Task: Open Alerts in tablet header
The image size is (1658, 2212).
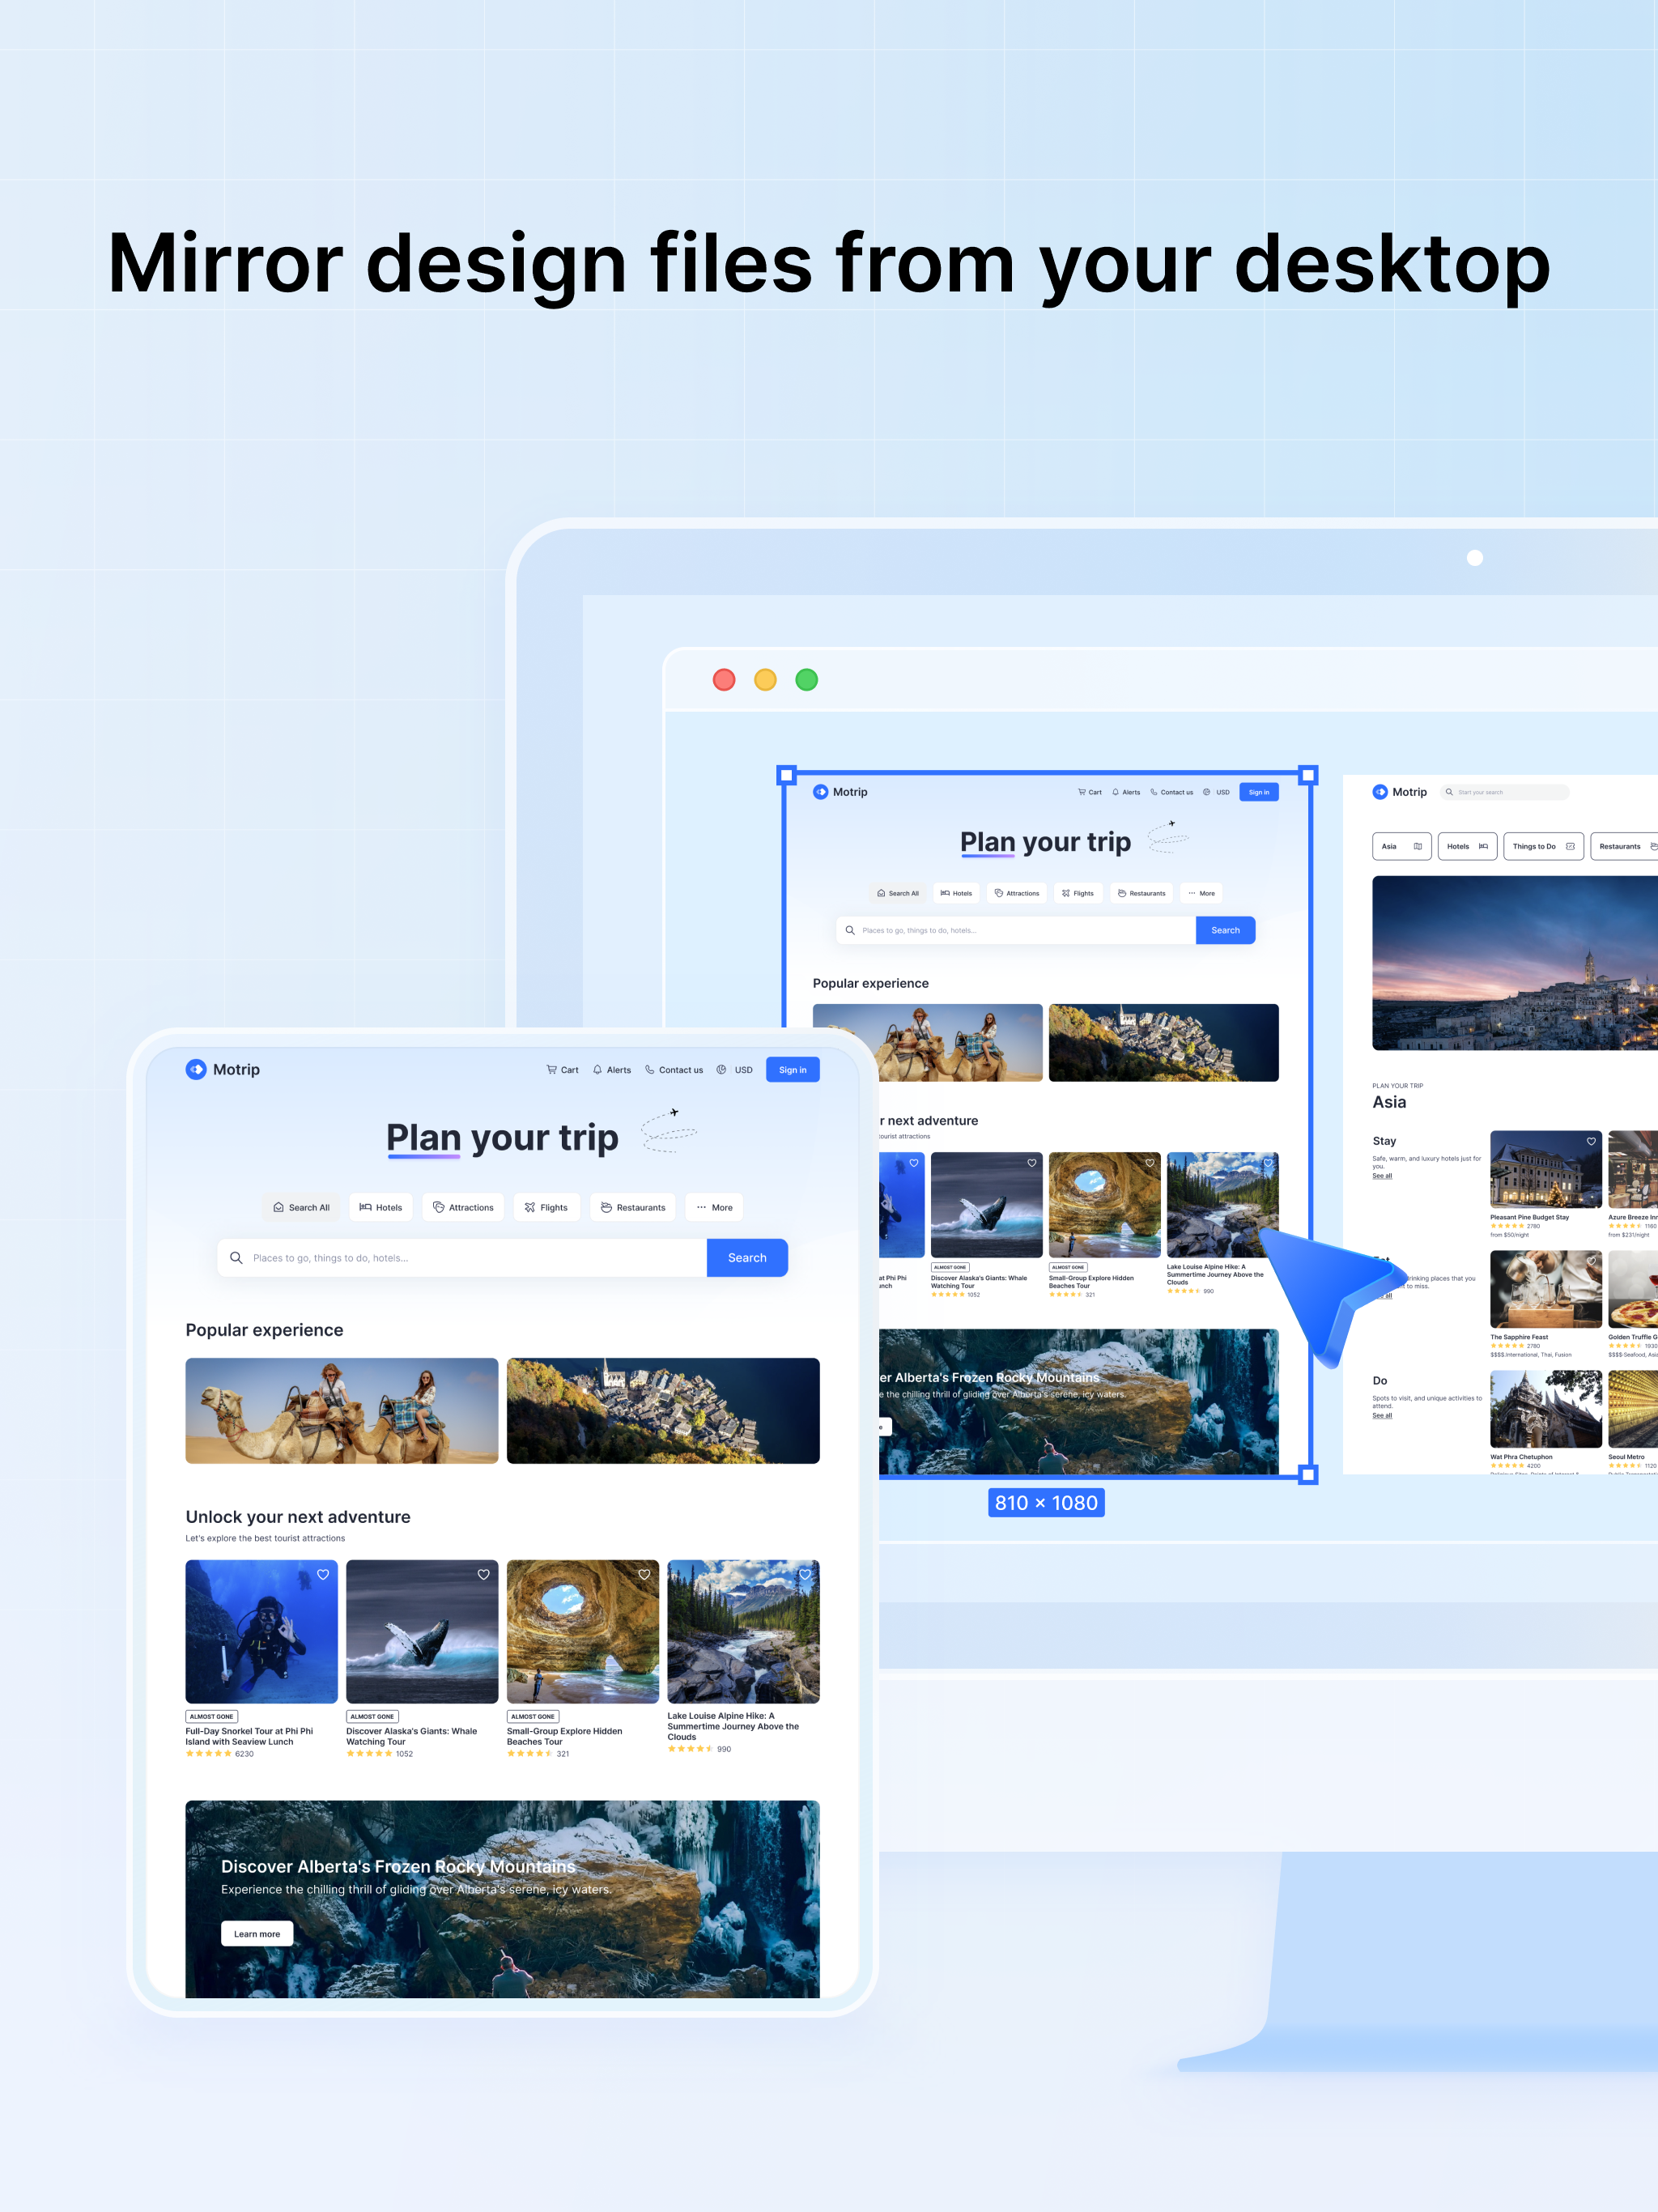Action: coord(612,1070)
